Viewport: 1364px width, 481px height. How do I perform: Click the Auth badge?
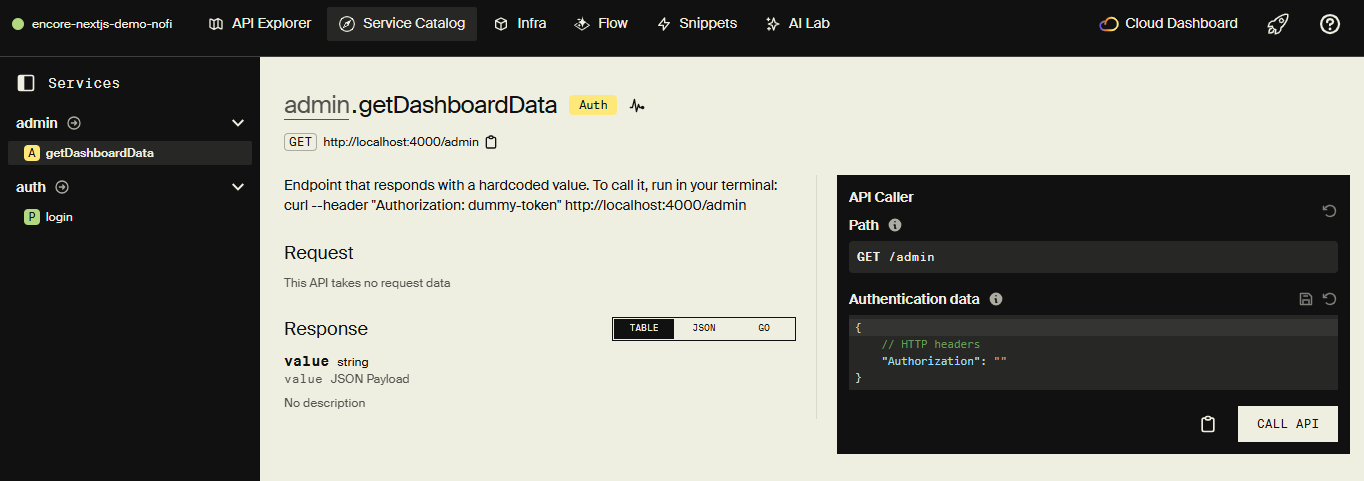click(593, 105)
